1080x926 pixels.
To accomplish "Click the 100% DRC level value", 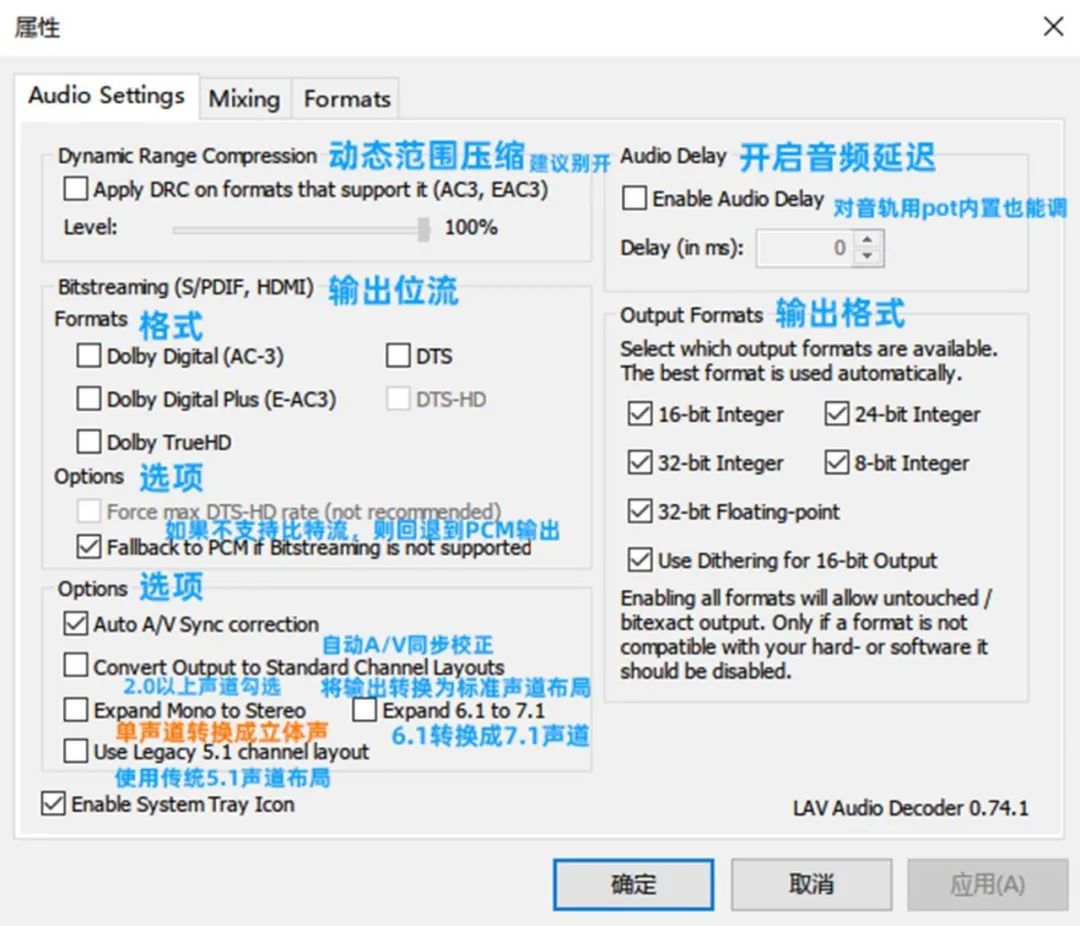I will 471,227.
